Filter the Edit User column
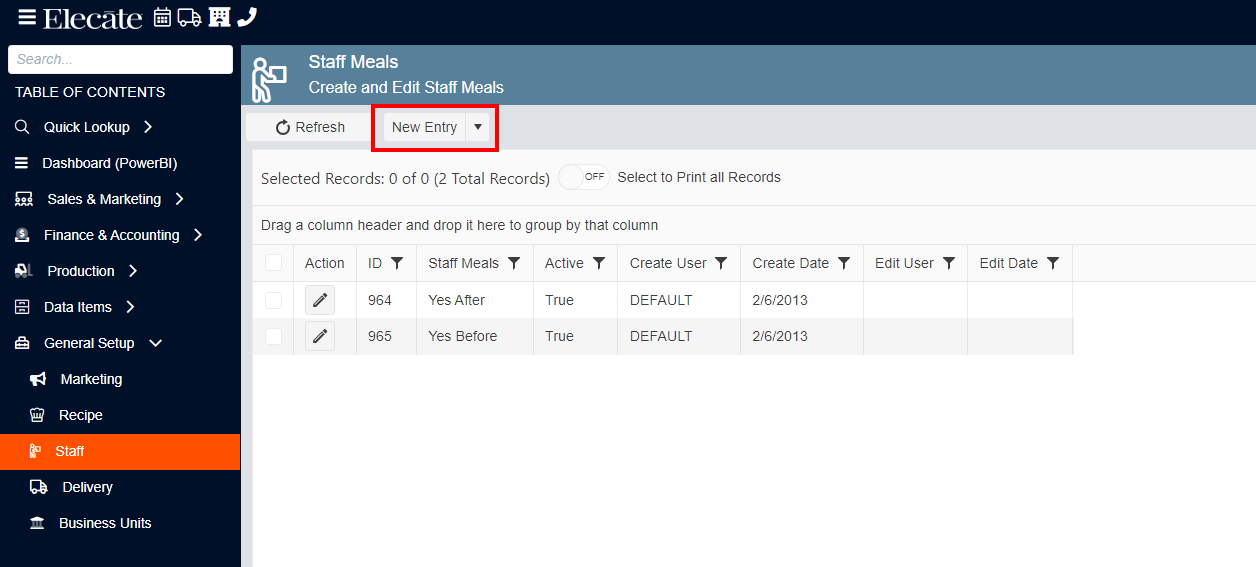The height and width of the screenshot is (567, 1256). coord(949,263)
